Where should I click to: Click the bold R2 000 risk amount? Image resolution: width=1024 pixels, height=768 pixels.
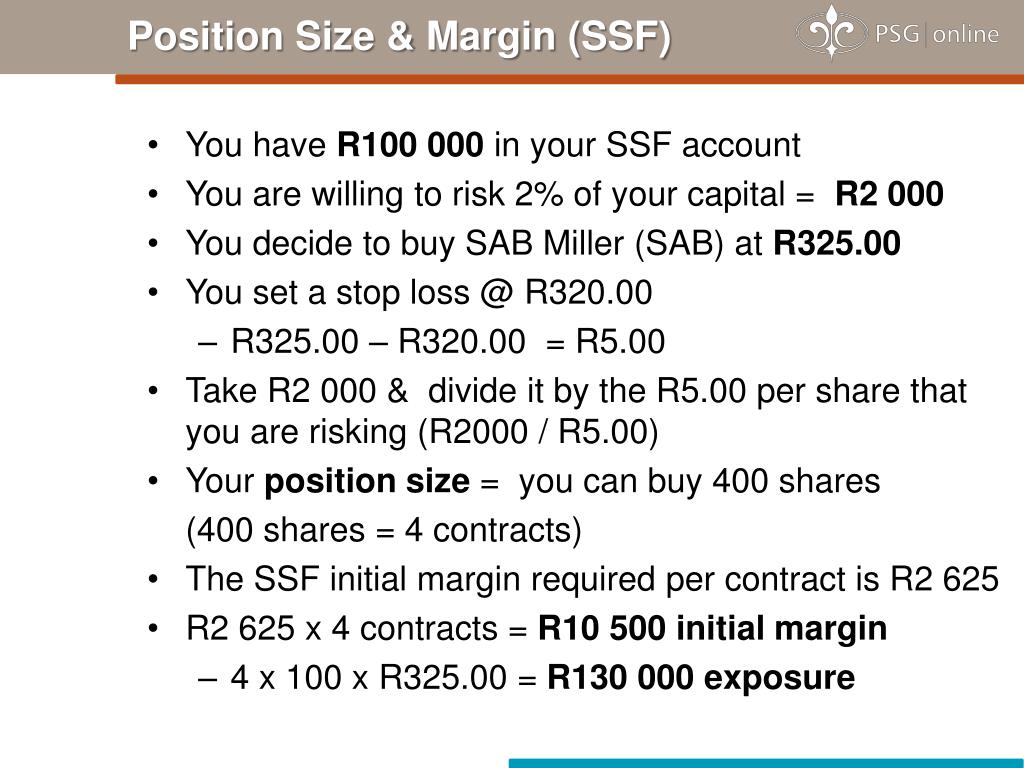889,194
